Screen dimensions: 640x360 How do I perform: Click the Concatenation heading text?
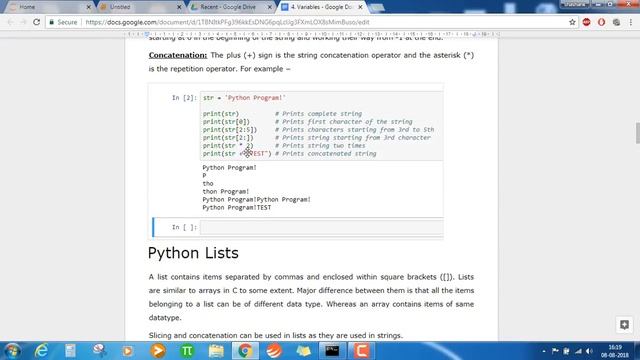click(178, 55)
